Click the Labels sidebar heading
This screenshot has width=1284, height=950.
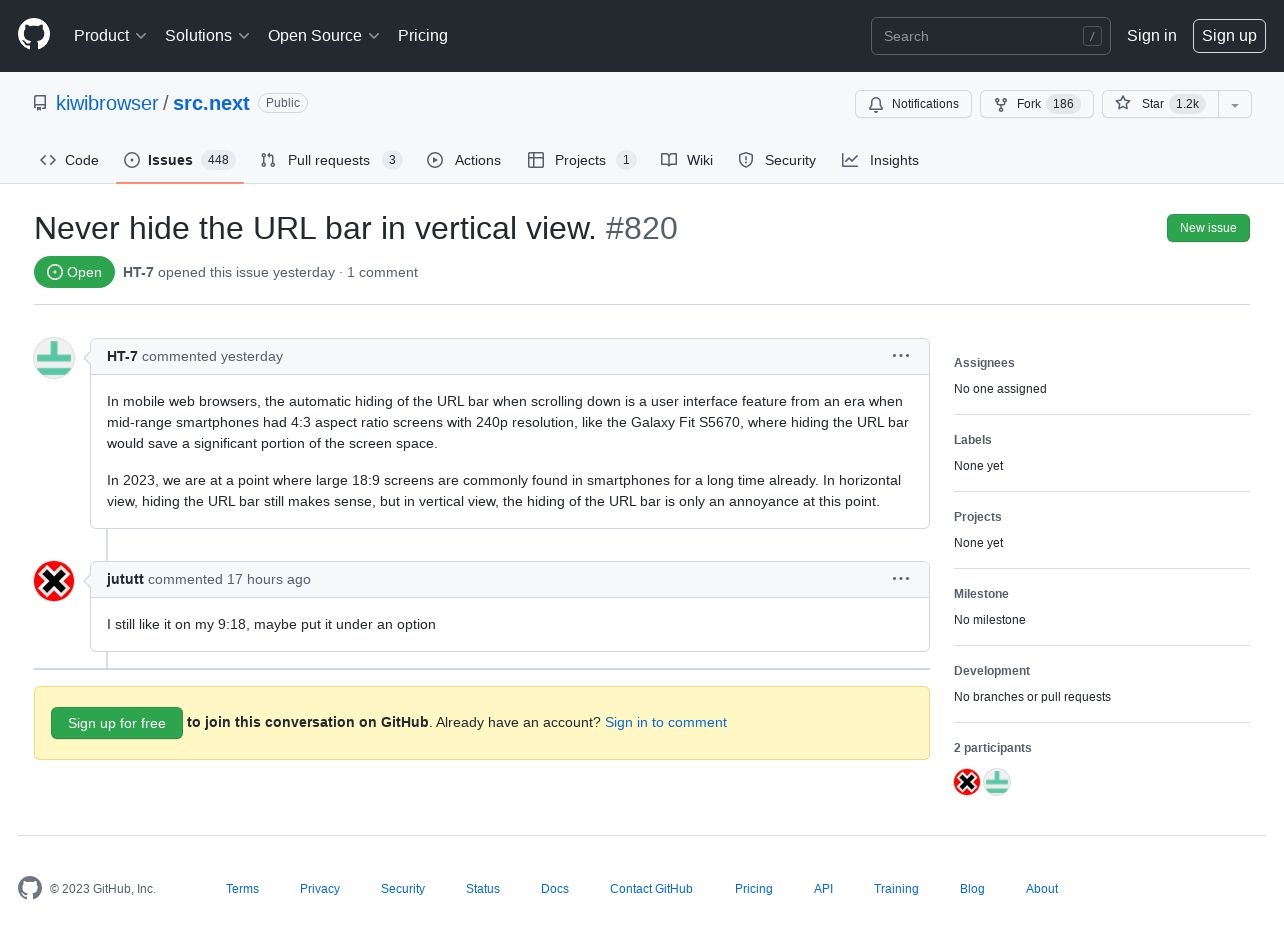coord(973,440)
